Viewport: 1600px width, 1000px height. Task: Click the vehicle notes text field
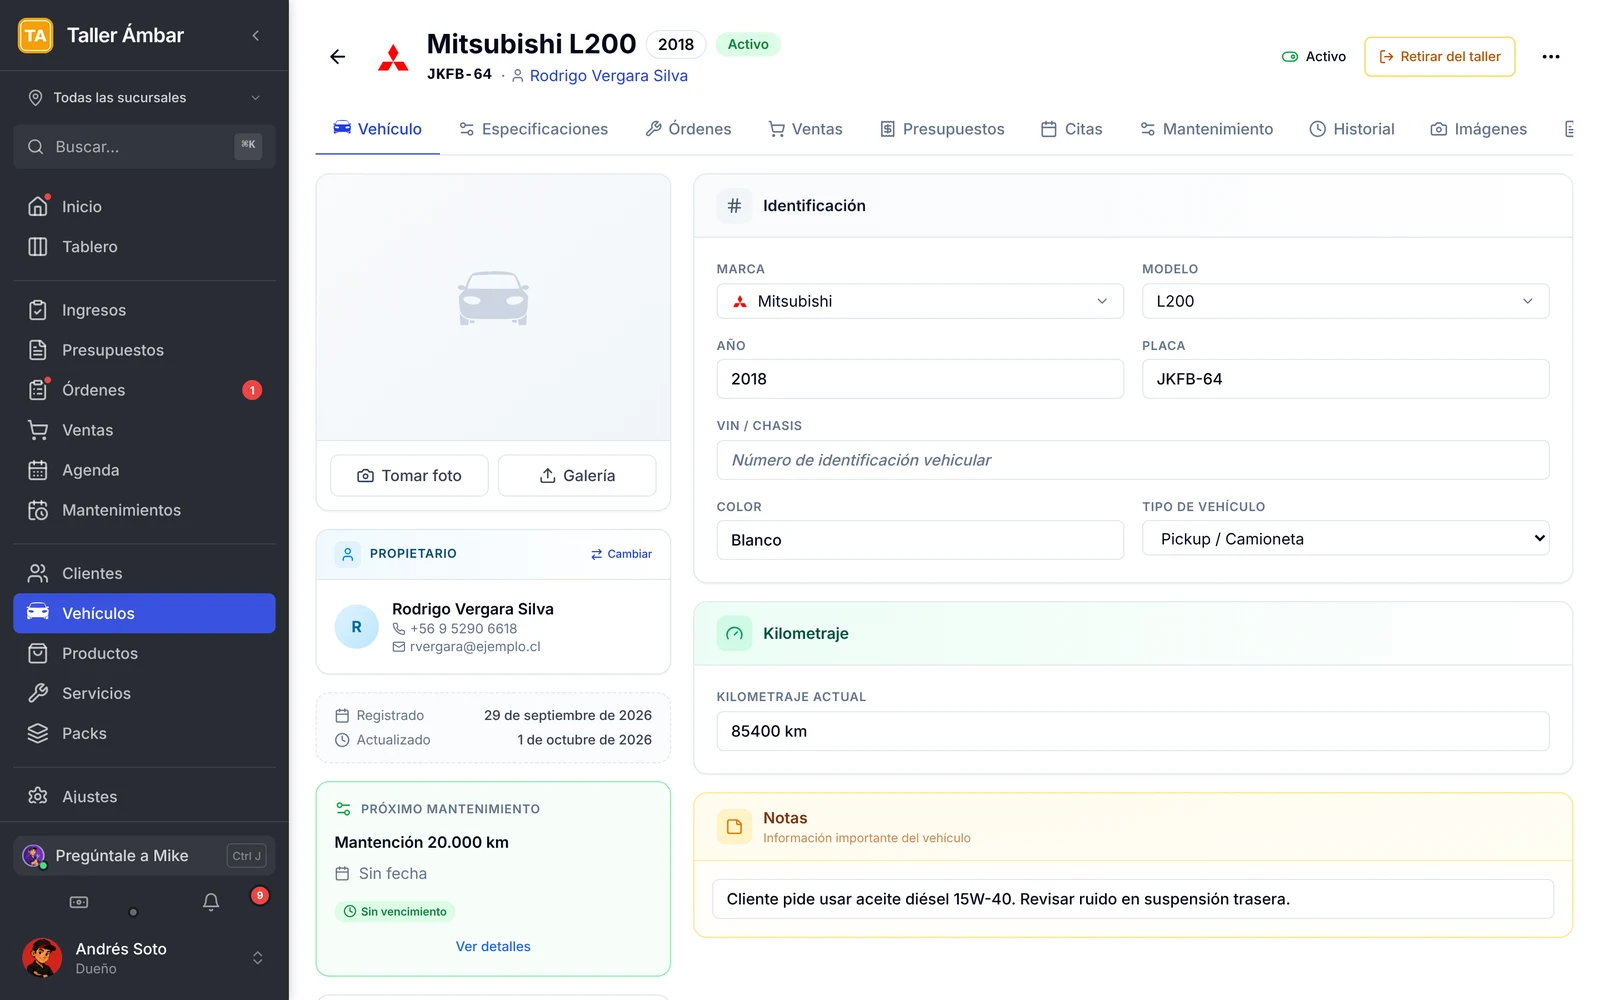[x=1133, y=899]
